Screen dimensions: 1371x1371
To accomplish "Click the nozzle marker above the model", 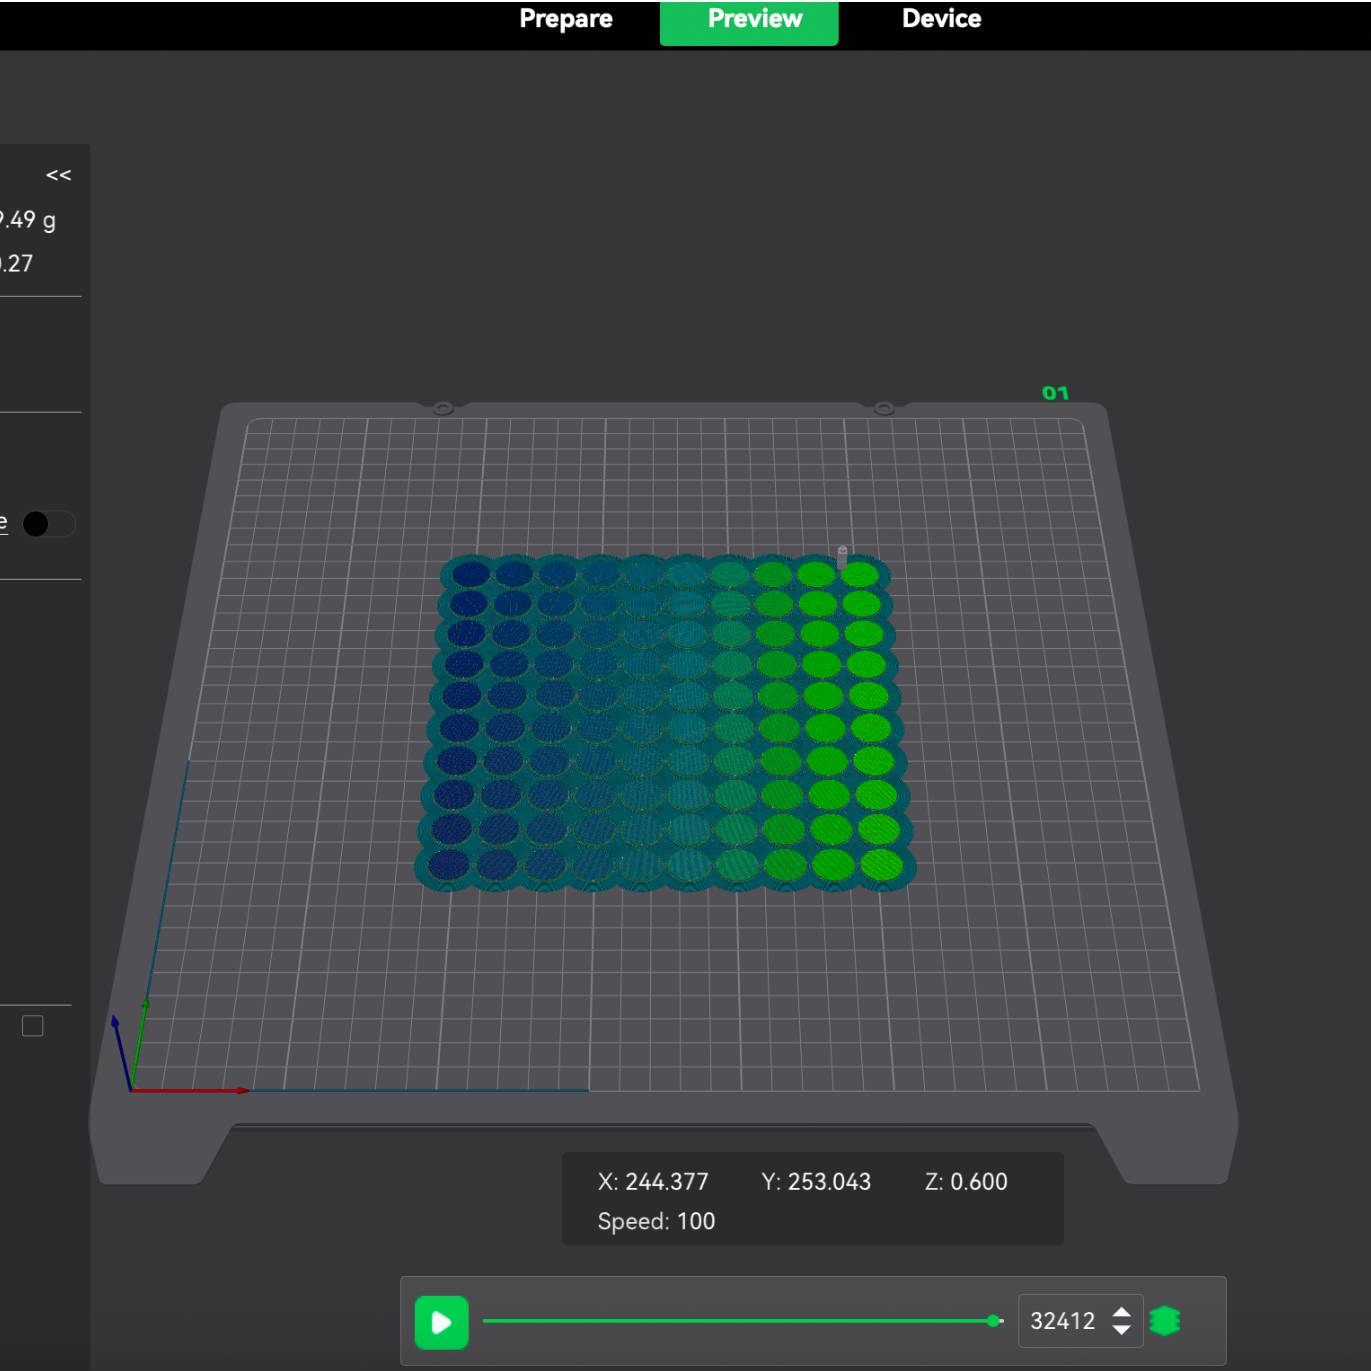I will pos(842,556).
